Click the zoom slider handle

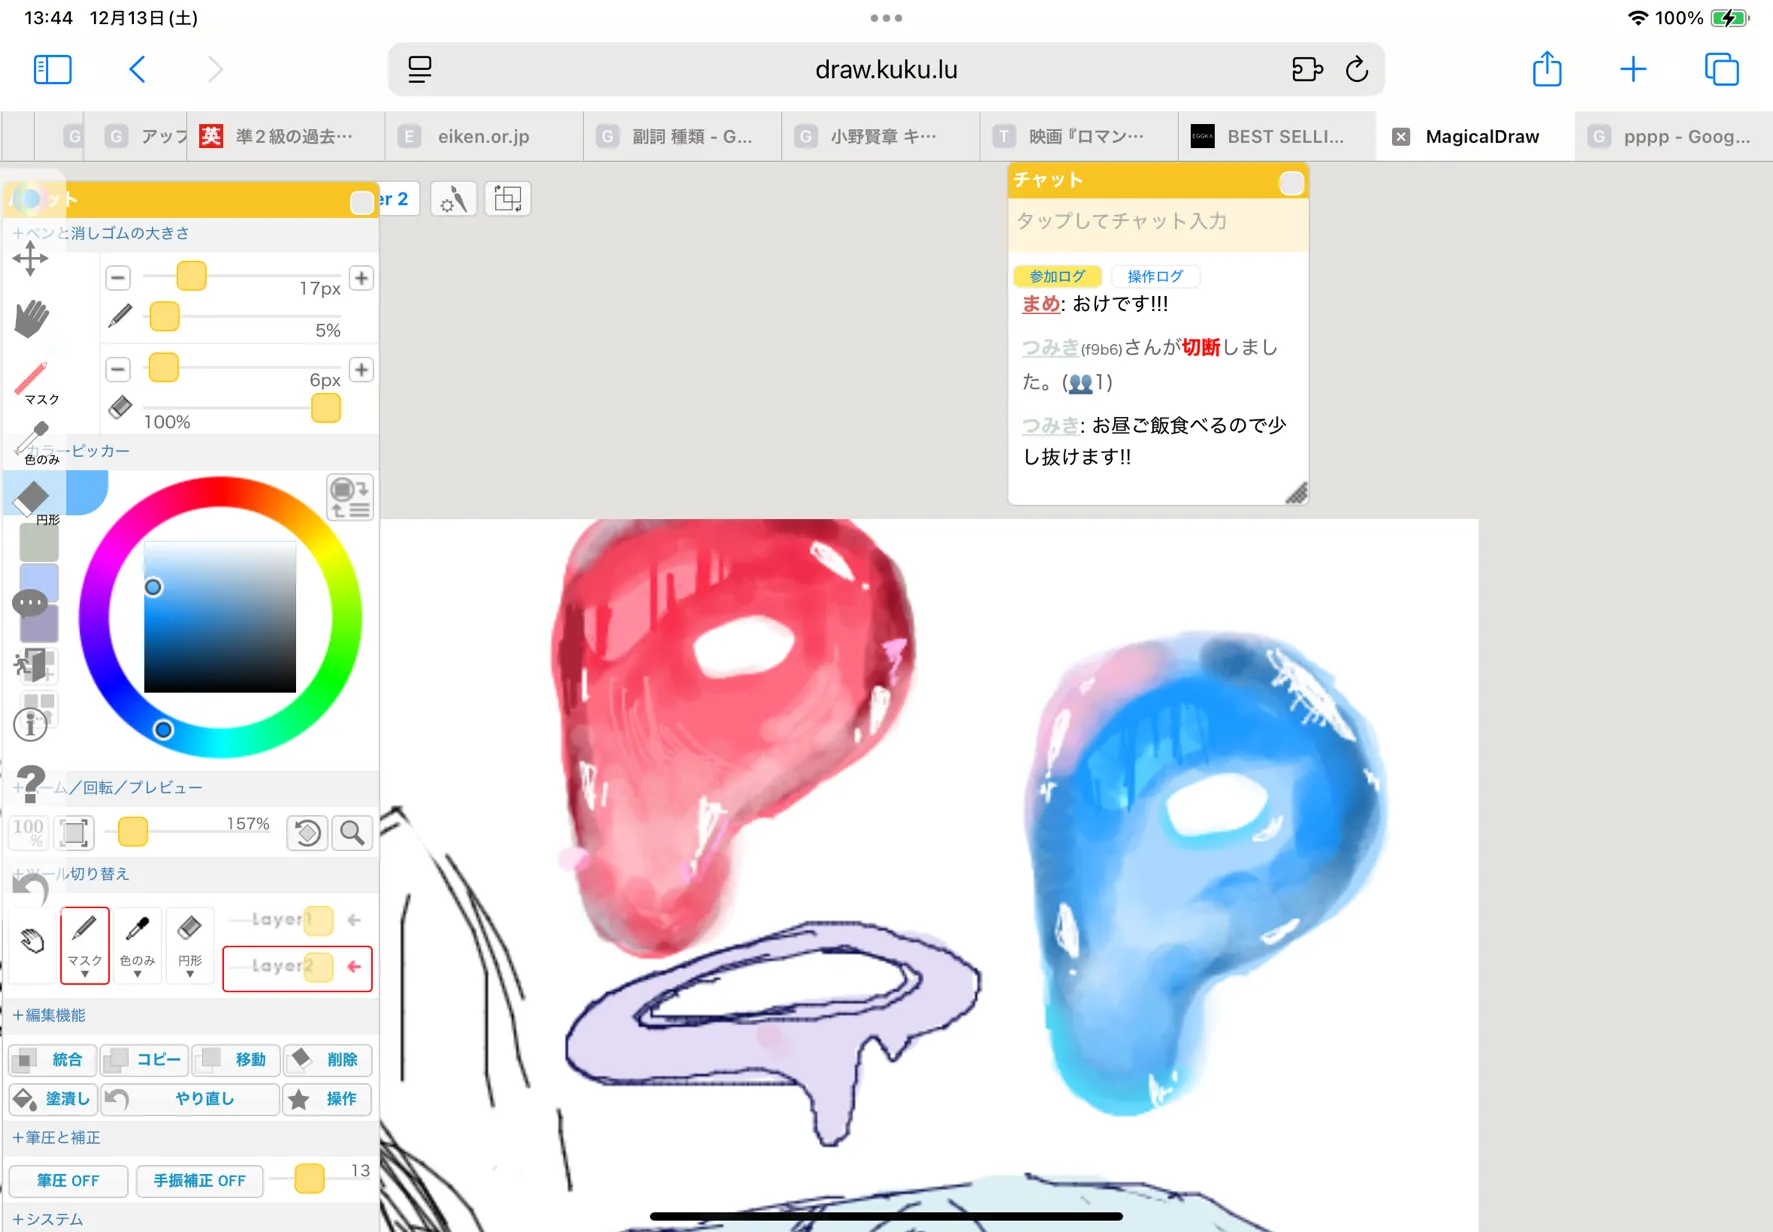click(133, 831)
